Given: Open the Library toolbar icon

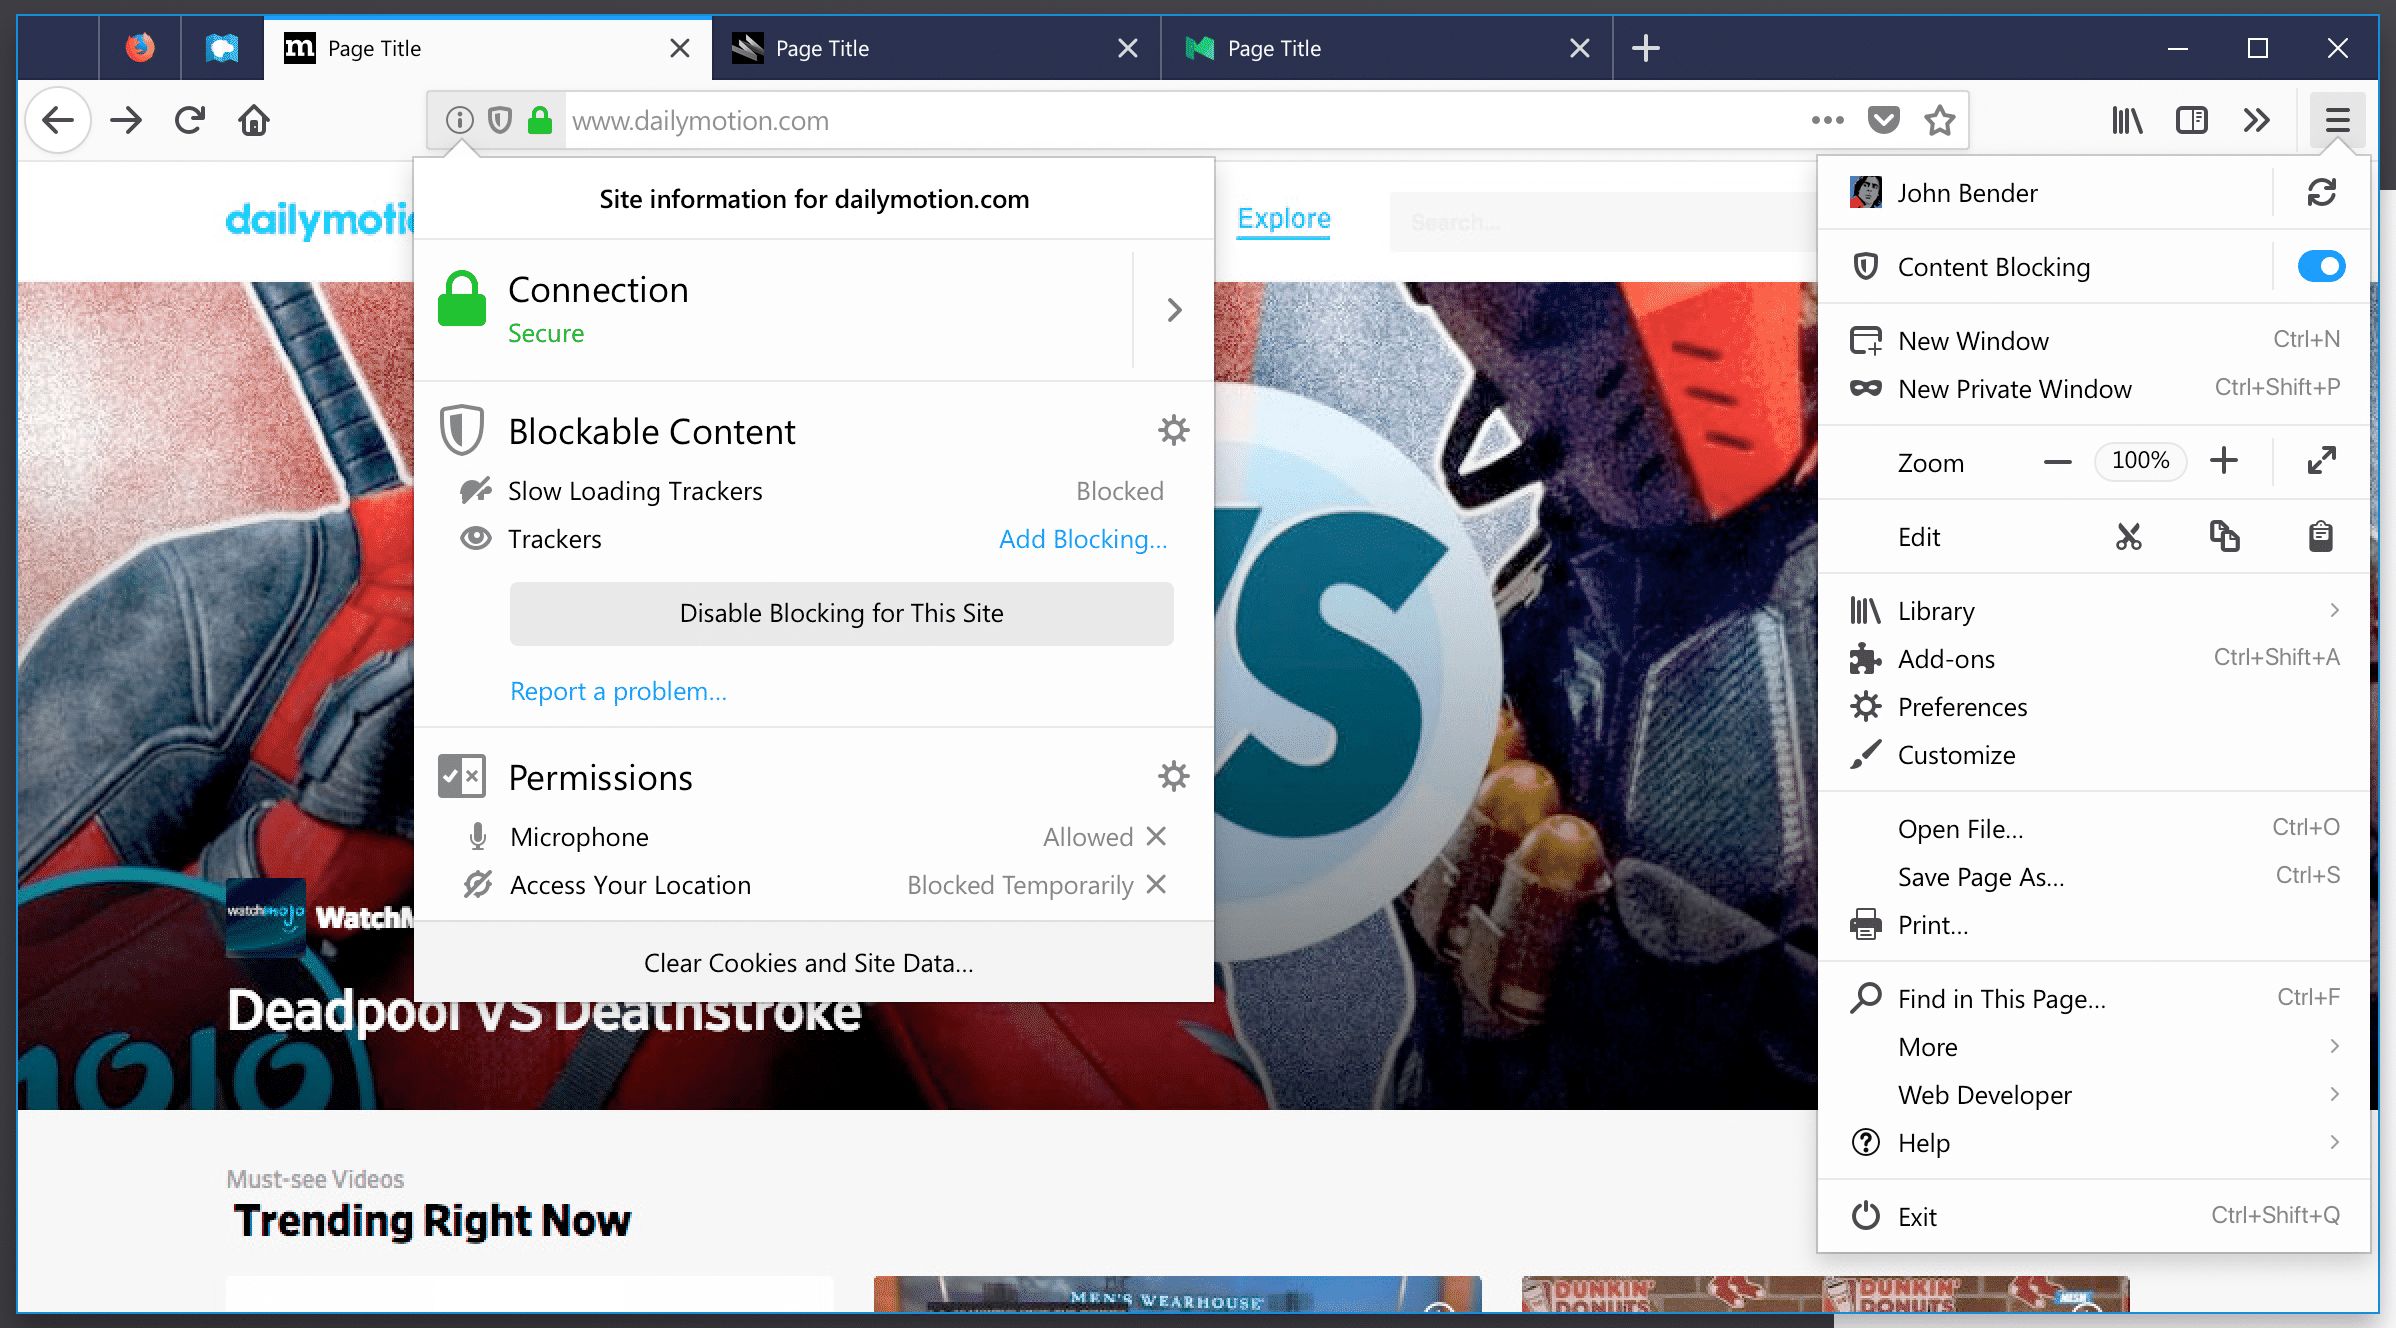Looking at the screenshot, I should point(2127,120).
